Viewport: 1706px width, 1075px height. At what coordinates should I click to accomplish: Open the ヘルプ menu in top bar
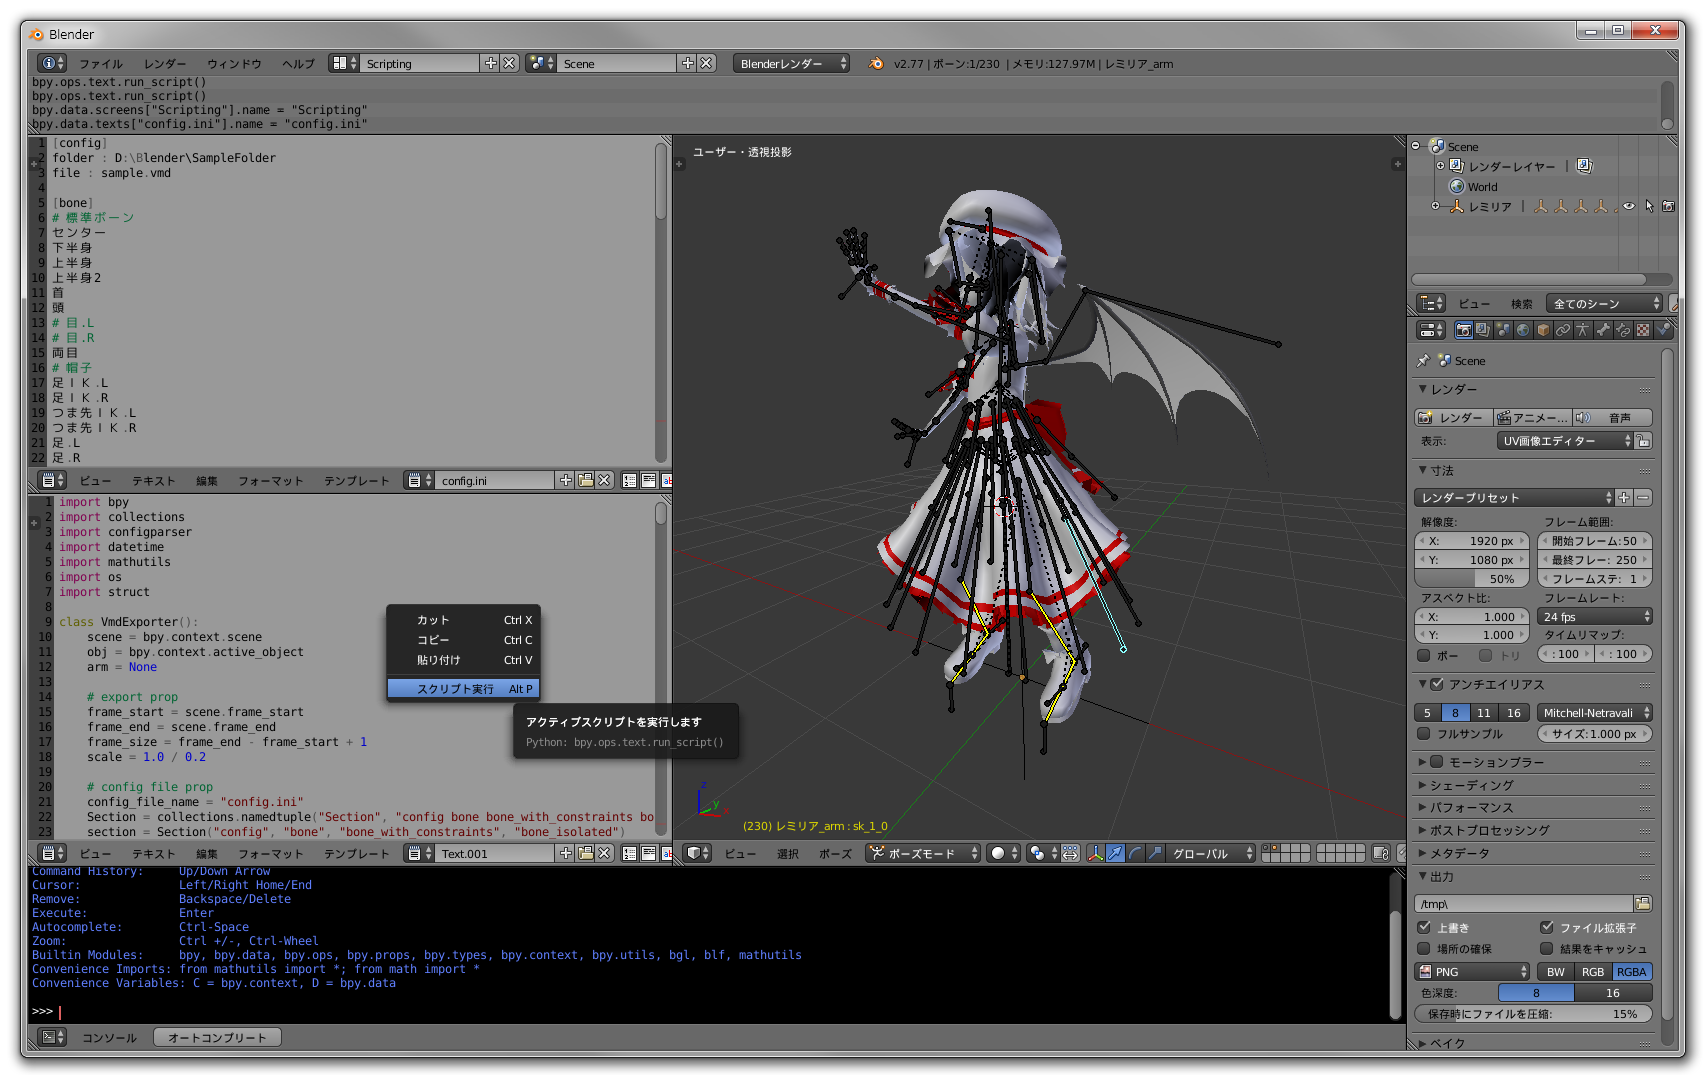(x=298, y=64)
